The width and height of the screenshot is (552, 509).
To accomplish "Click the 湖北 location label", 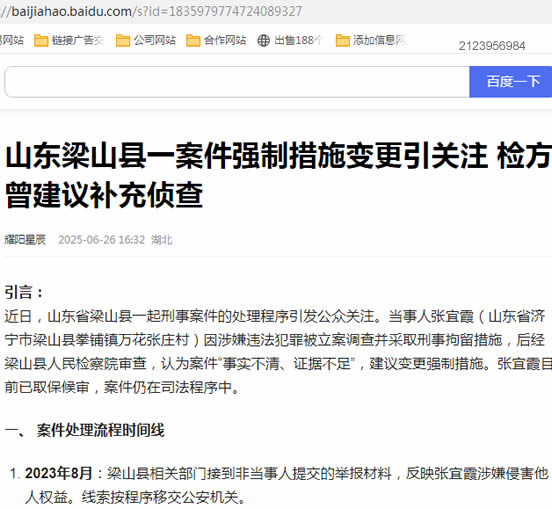I will point(162,240).
